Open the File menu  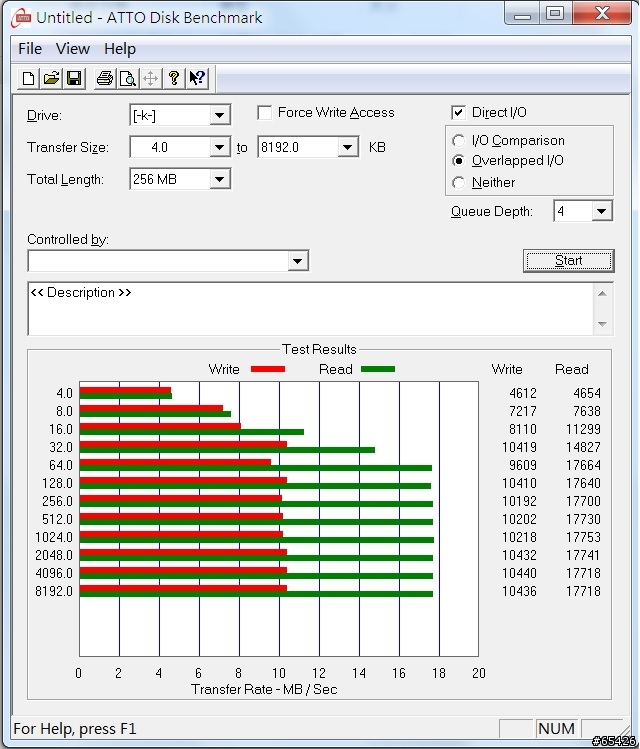(30, 49)
